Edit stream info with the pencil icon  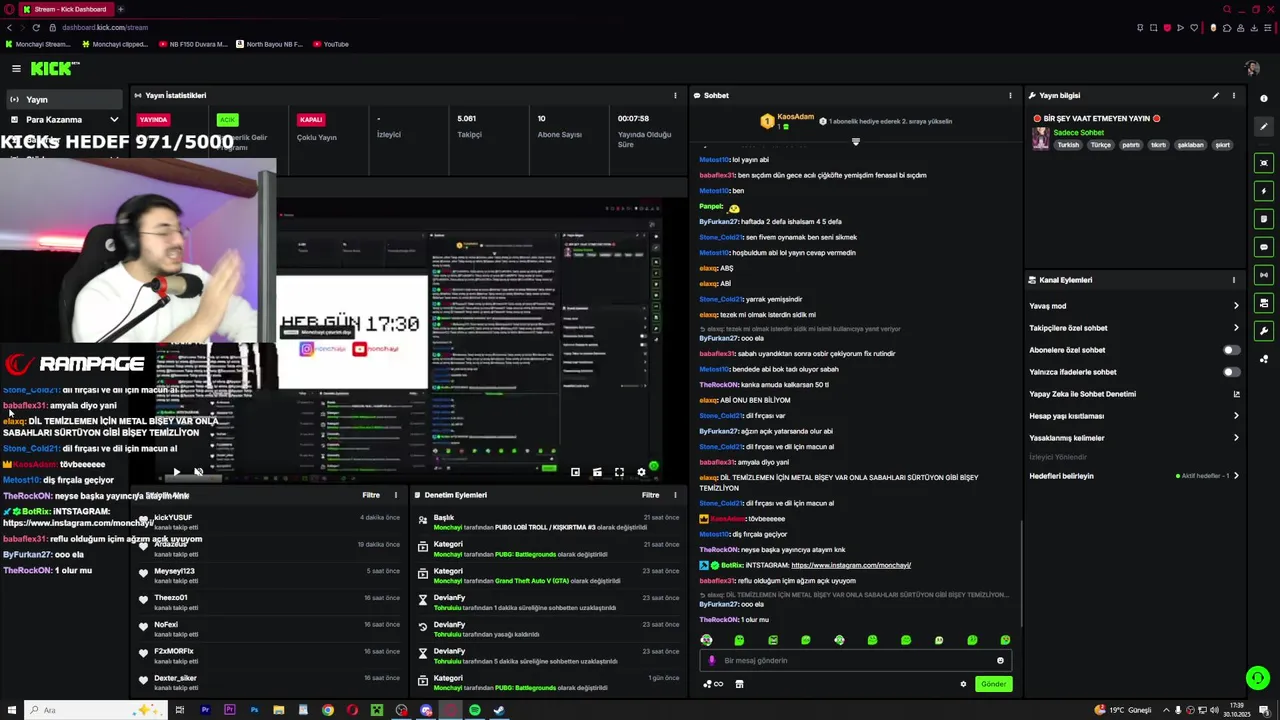[1216, 95]
